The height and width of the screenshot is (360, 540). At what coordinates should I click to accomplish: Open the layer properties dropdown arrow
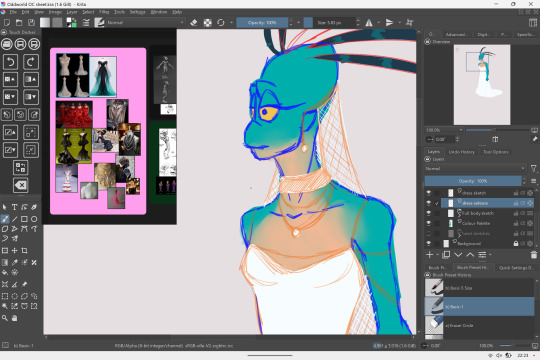click(490, 255)
